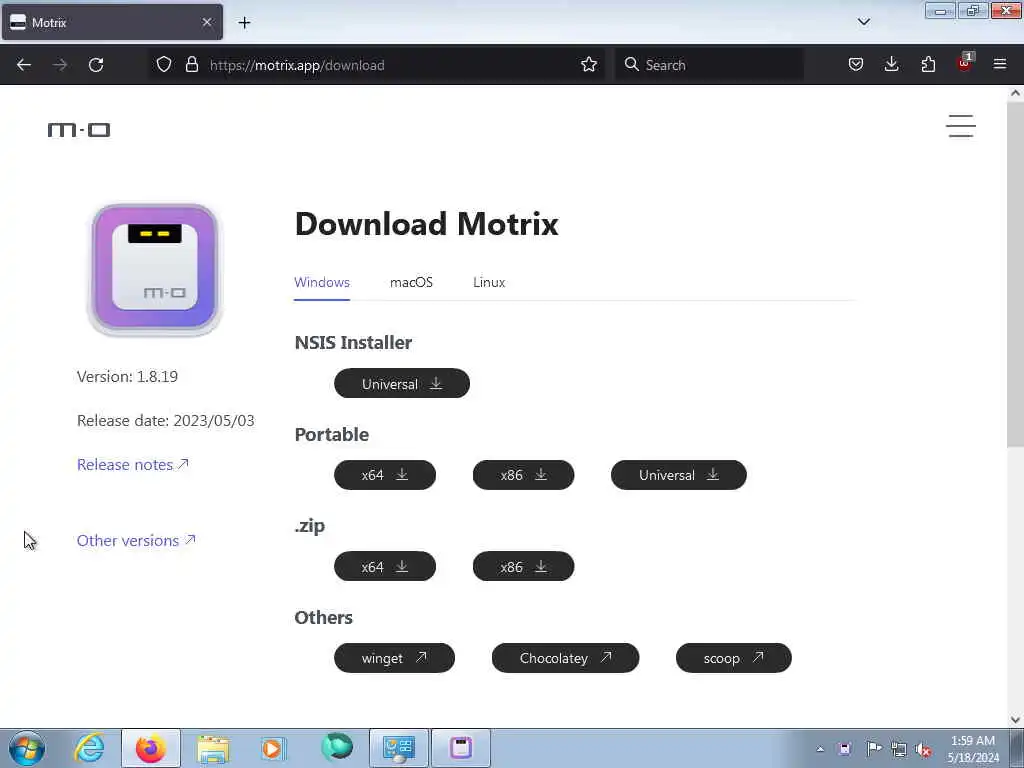Open File Explorer from the taskbar
This screenshot has width=1024, height=768.
213,748
